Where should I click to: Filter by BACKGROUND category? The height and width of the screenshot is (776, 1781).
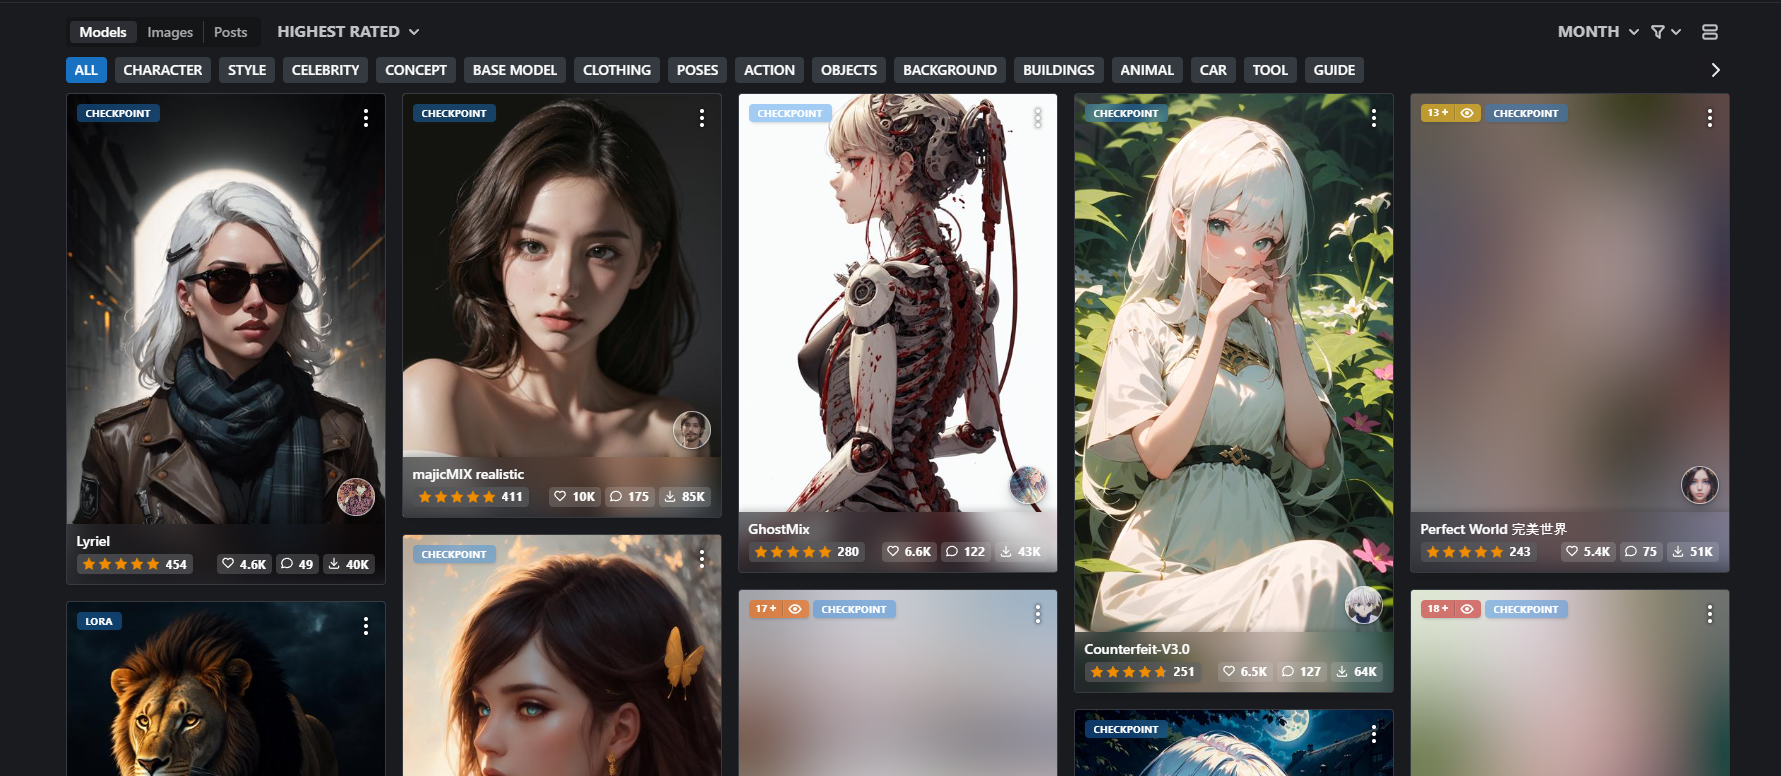click(x=950, y=70)
